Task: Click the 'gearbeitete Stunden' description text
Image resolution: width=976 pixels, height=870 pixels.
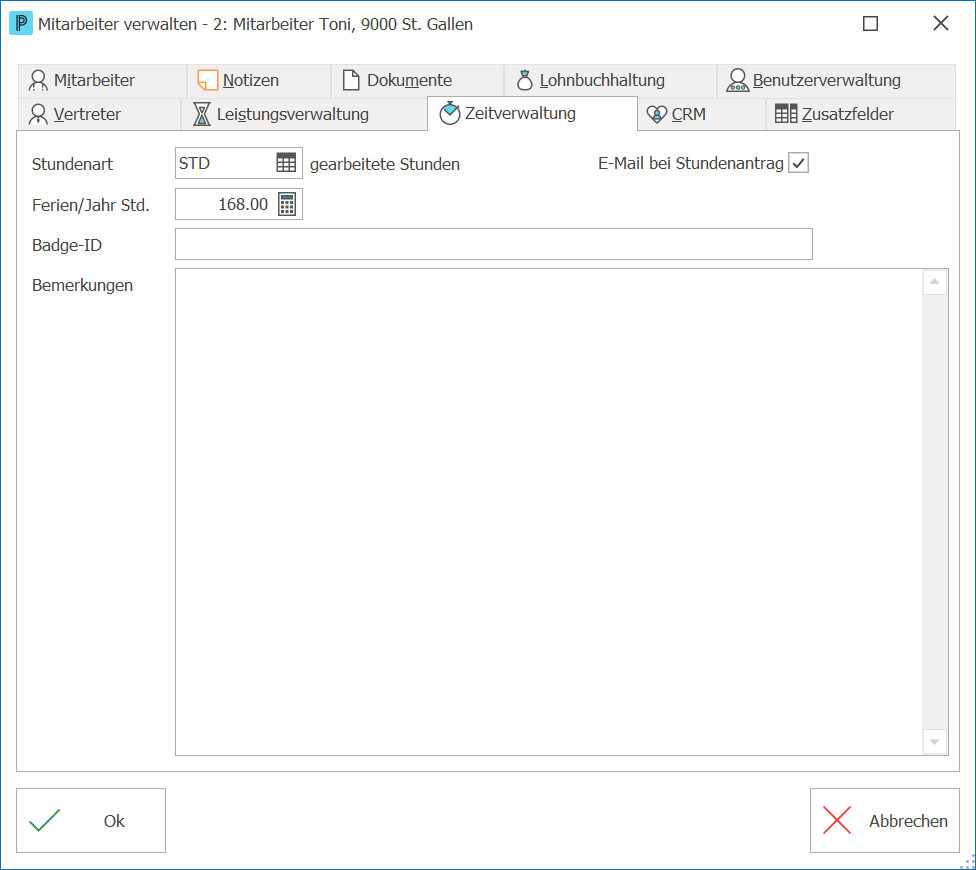Action: pyautogui.click(x=385, y=164)
